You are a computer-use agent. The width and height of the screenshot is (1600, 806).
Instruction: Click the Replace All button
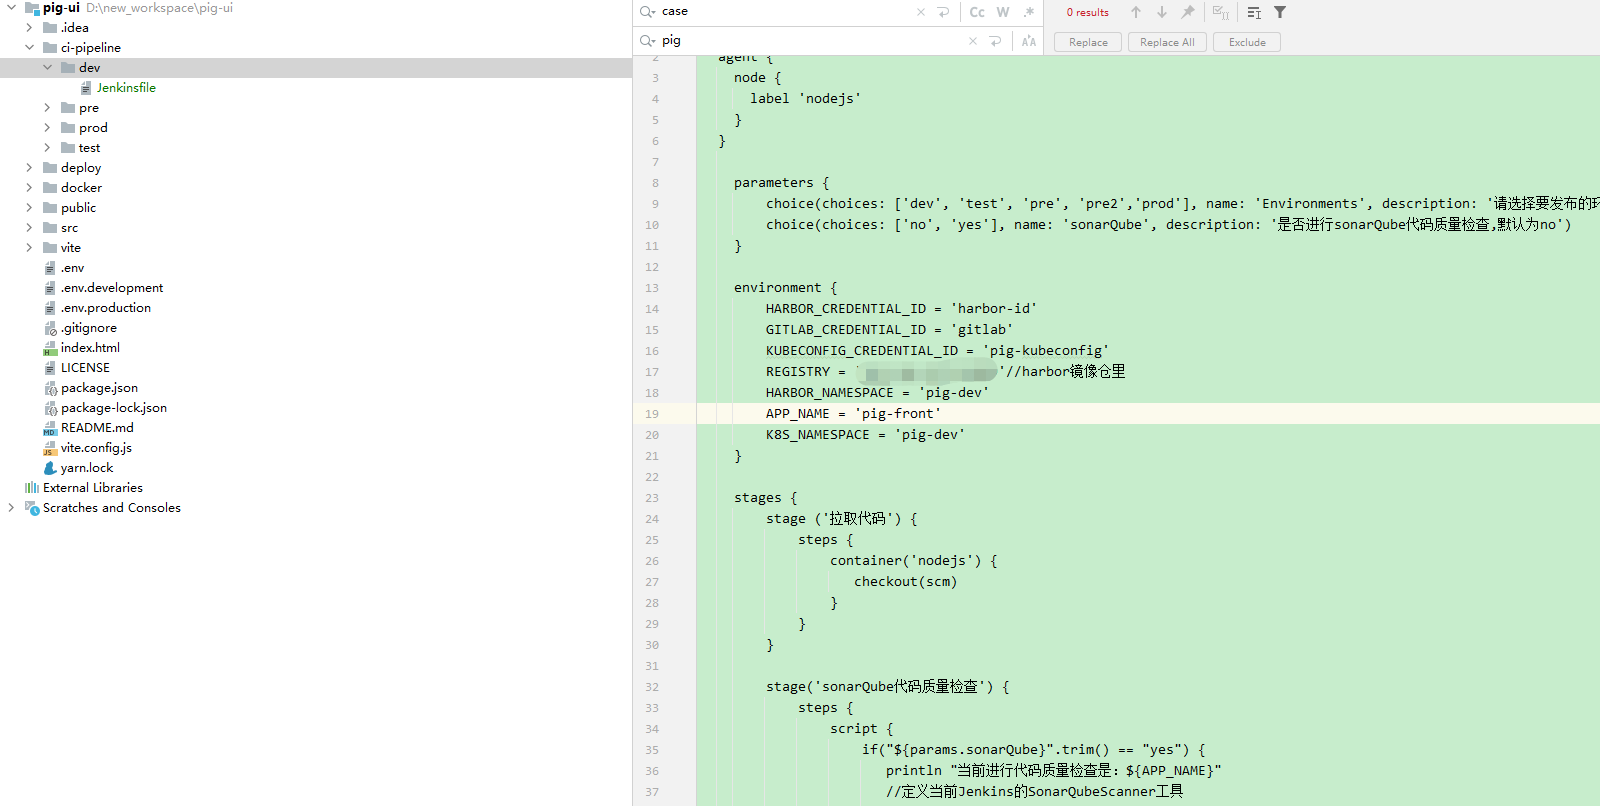point(1167,42)
